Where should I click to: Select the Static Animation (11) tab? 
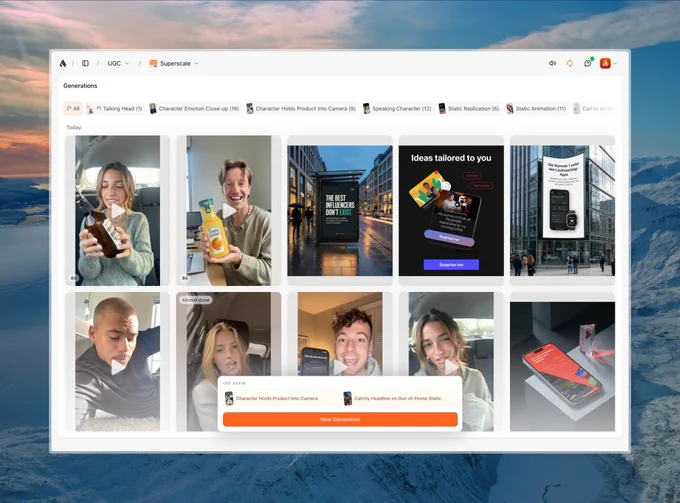pyautogui.click(x=536, y=108)
